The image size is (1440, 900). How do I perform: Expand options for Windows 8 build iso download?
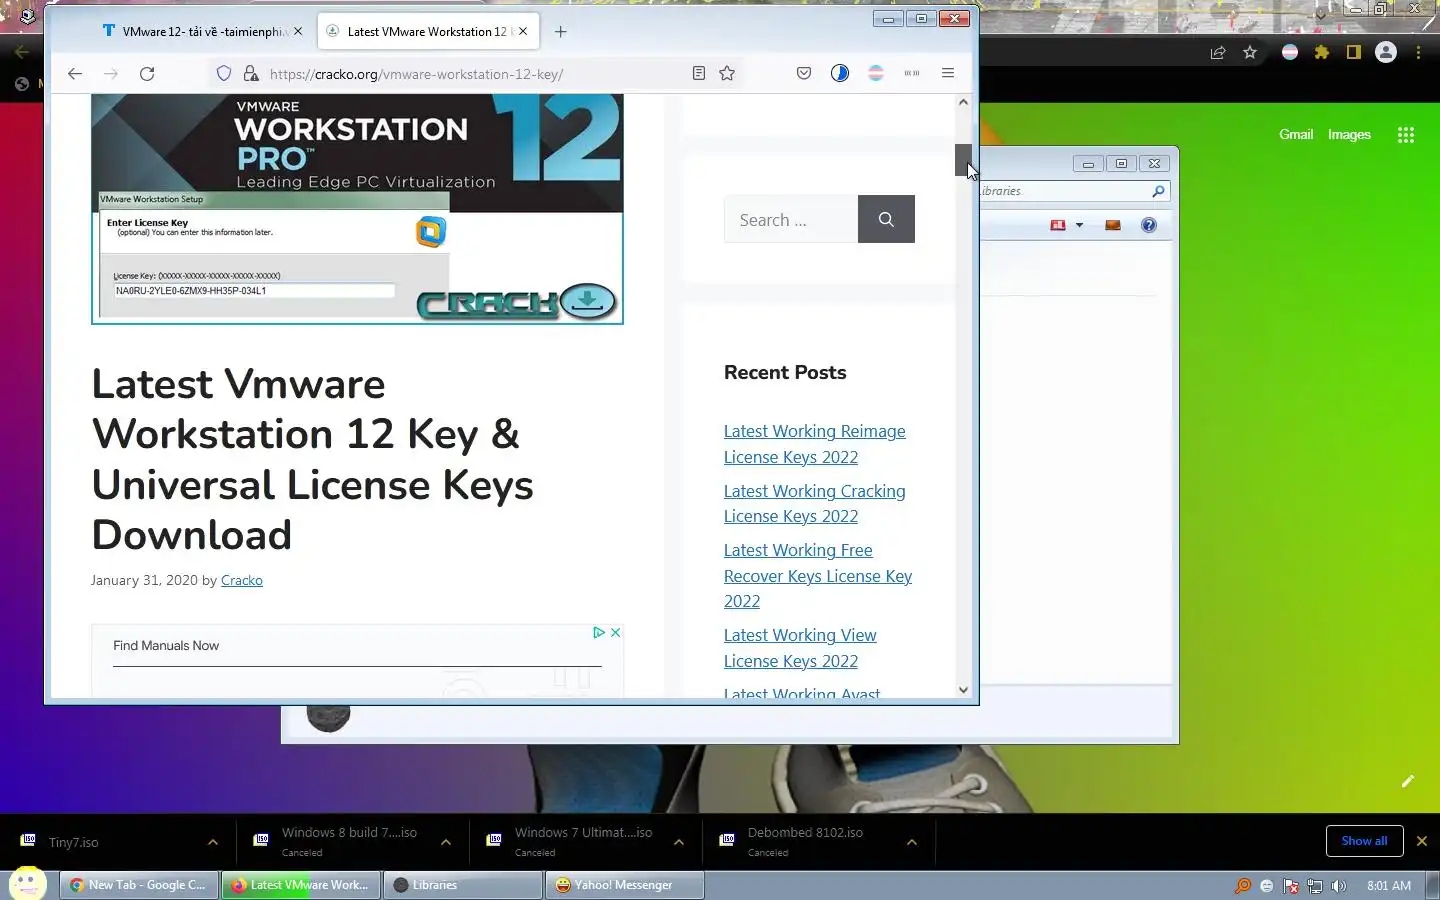click(x=446, y=842)
